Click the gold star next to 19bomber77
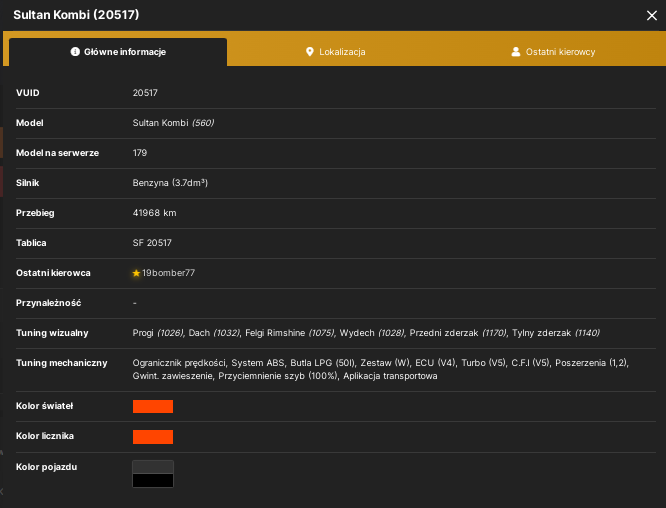The image size is (666, 508). tap(136, 273)
